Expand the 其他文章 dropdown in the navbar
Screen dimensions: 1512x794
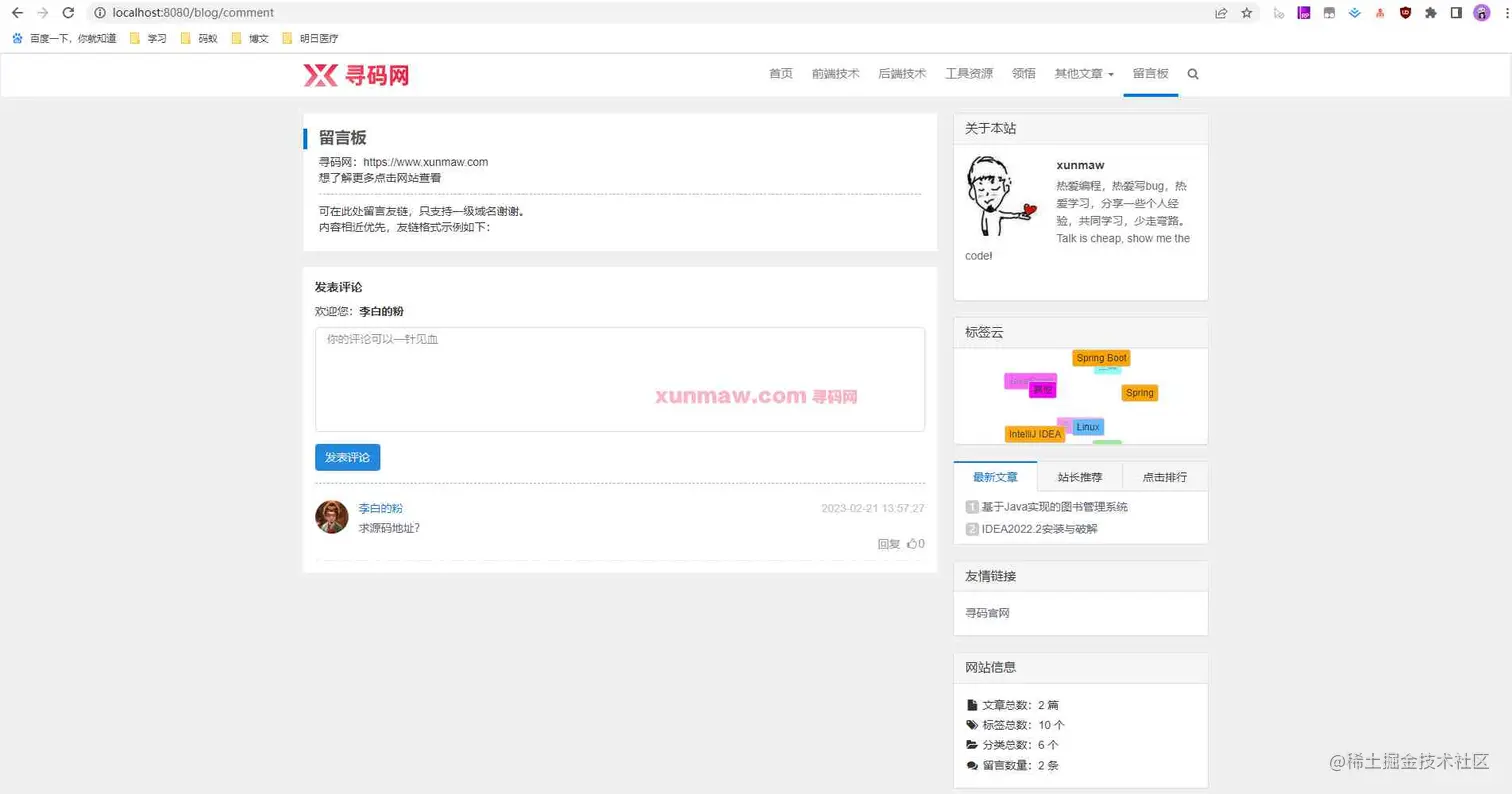pos(1082,74)
